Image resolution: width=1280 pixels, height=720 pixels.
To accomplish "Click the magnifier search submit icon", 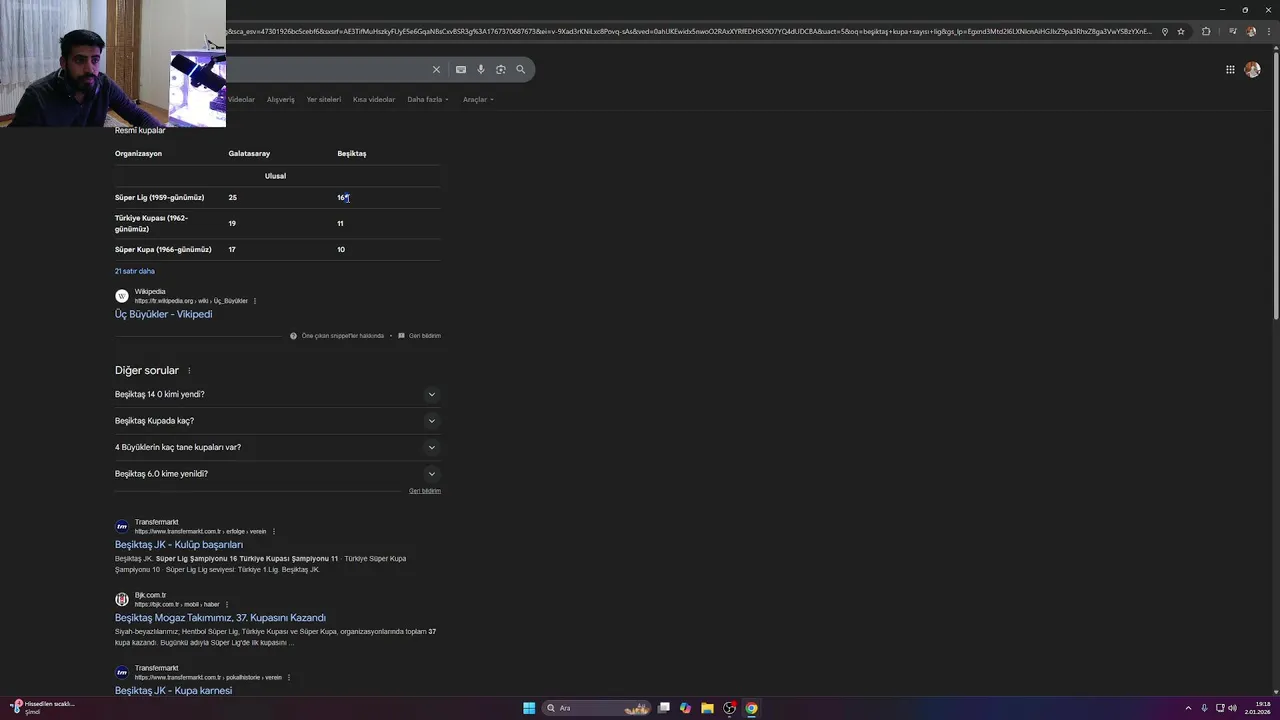I will click(x=521, y=69).
